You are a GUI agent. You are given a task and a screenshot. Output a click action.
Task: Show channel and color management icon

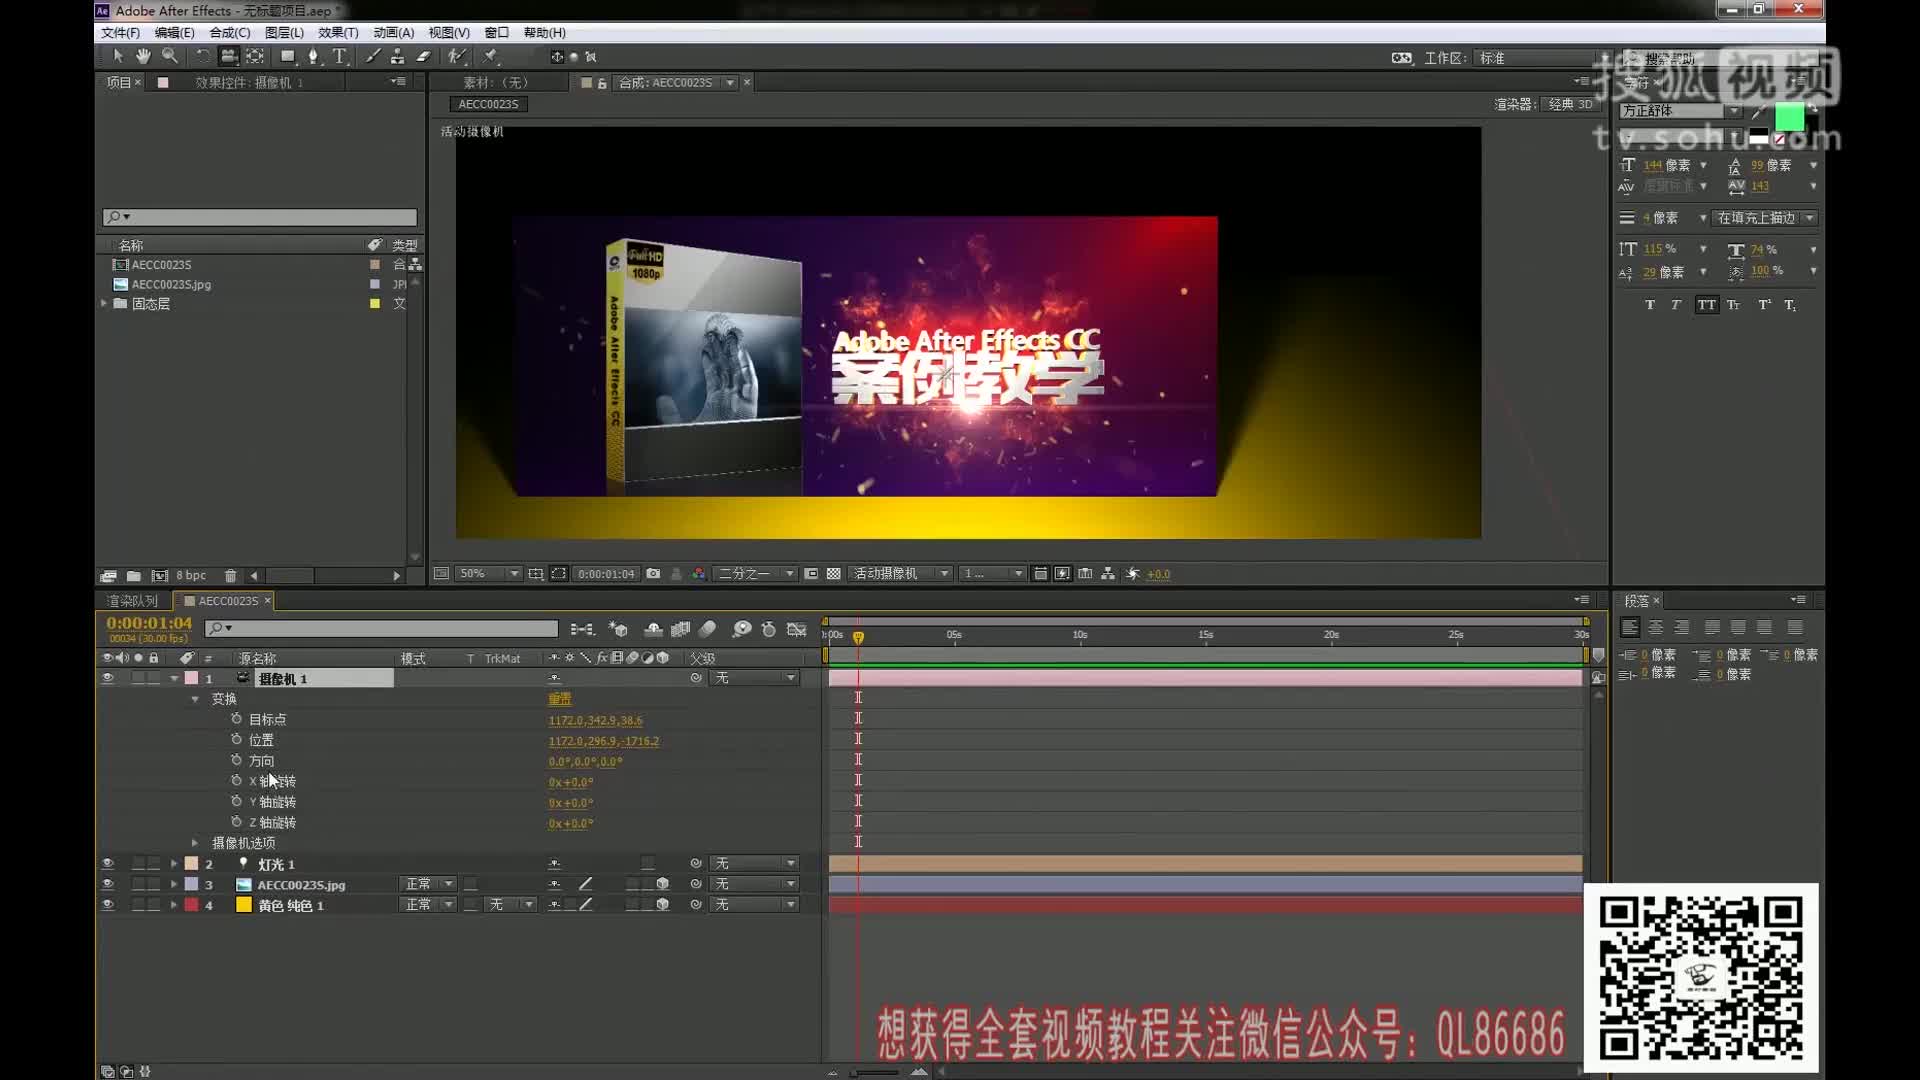(699, 574)
